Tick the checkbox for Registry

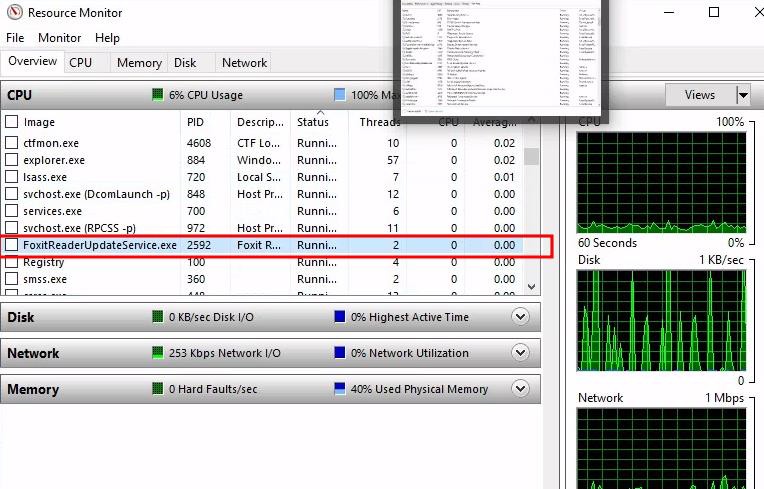(x=12, y=262)
